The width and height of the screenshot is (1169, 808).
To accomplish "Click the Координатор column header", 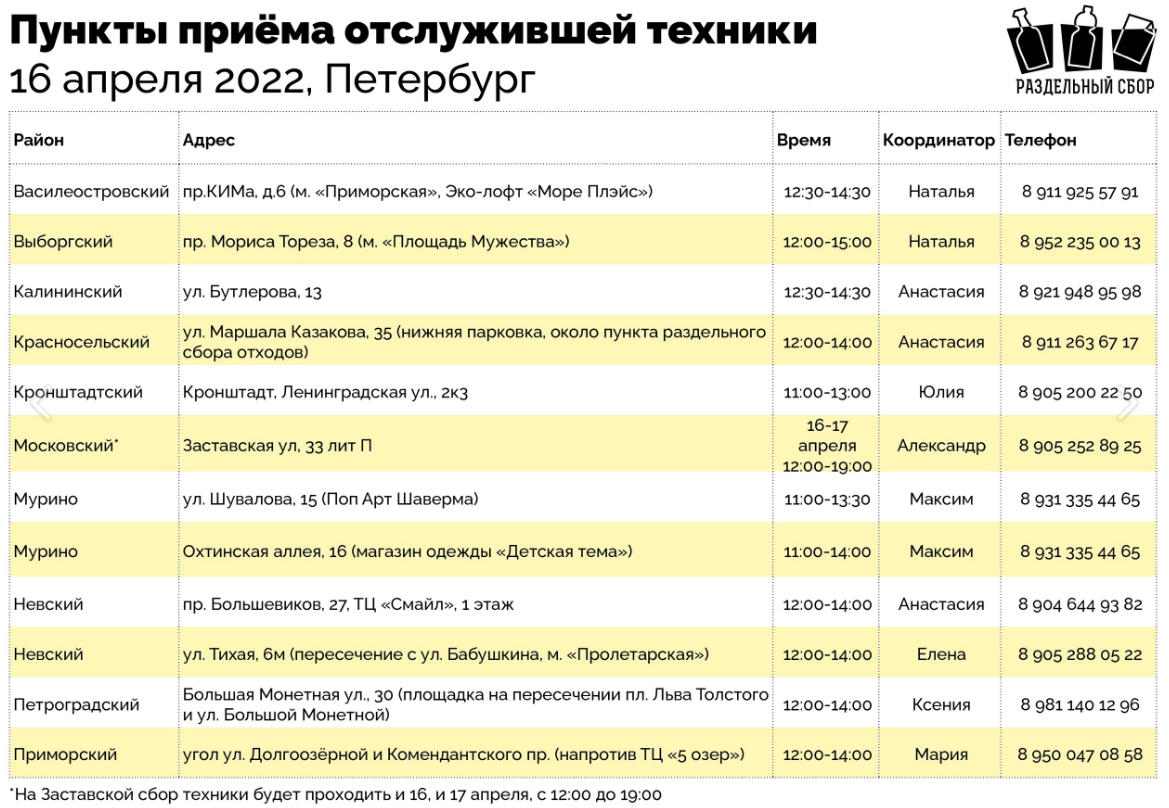I will click(x=939, y=140).
